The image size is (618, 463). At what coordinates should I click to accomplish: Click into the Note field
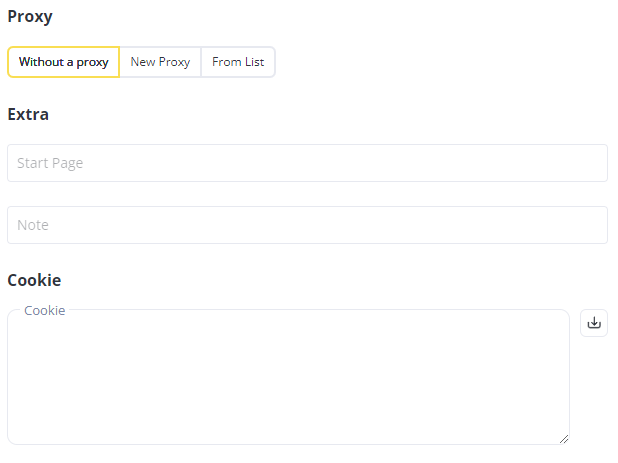click(x=307, y=225)
